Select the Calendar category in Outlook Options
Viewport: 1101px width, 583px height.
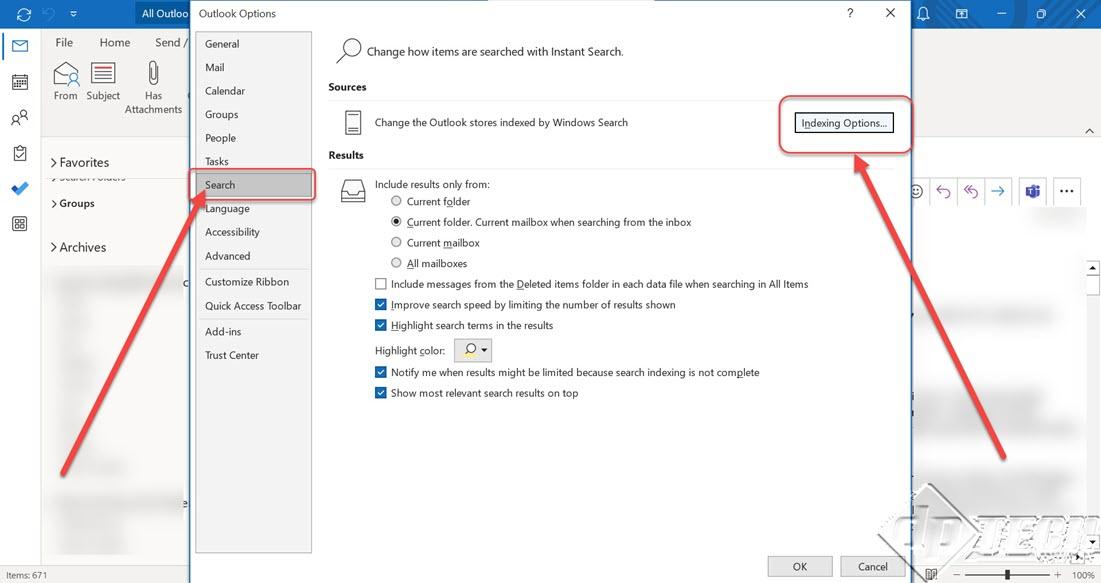pyautogui.click(x=253, y=91)
